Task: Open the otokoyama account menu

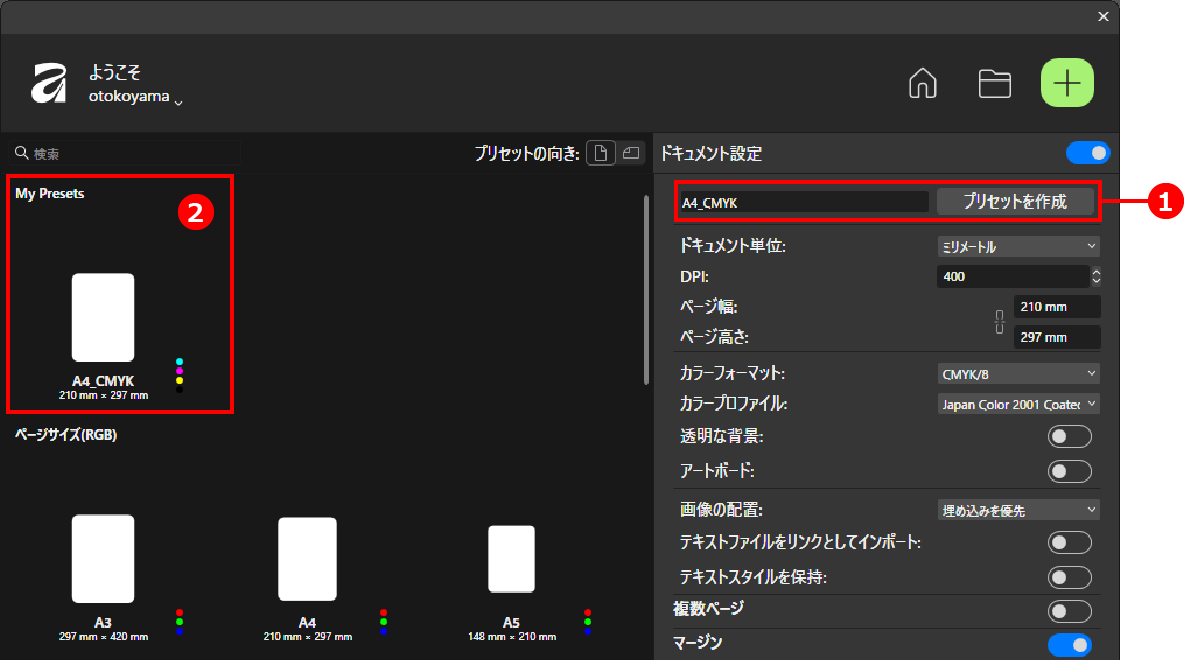Action: [x=136, y=99]
